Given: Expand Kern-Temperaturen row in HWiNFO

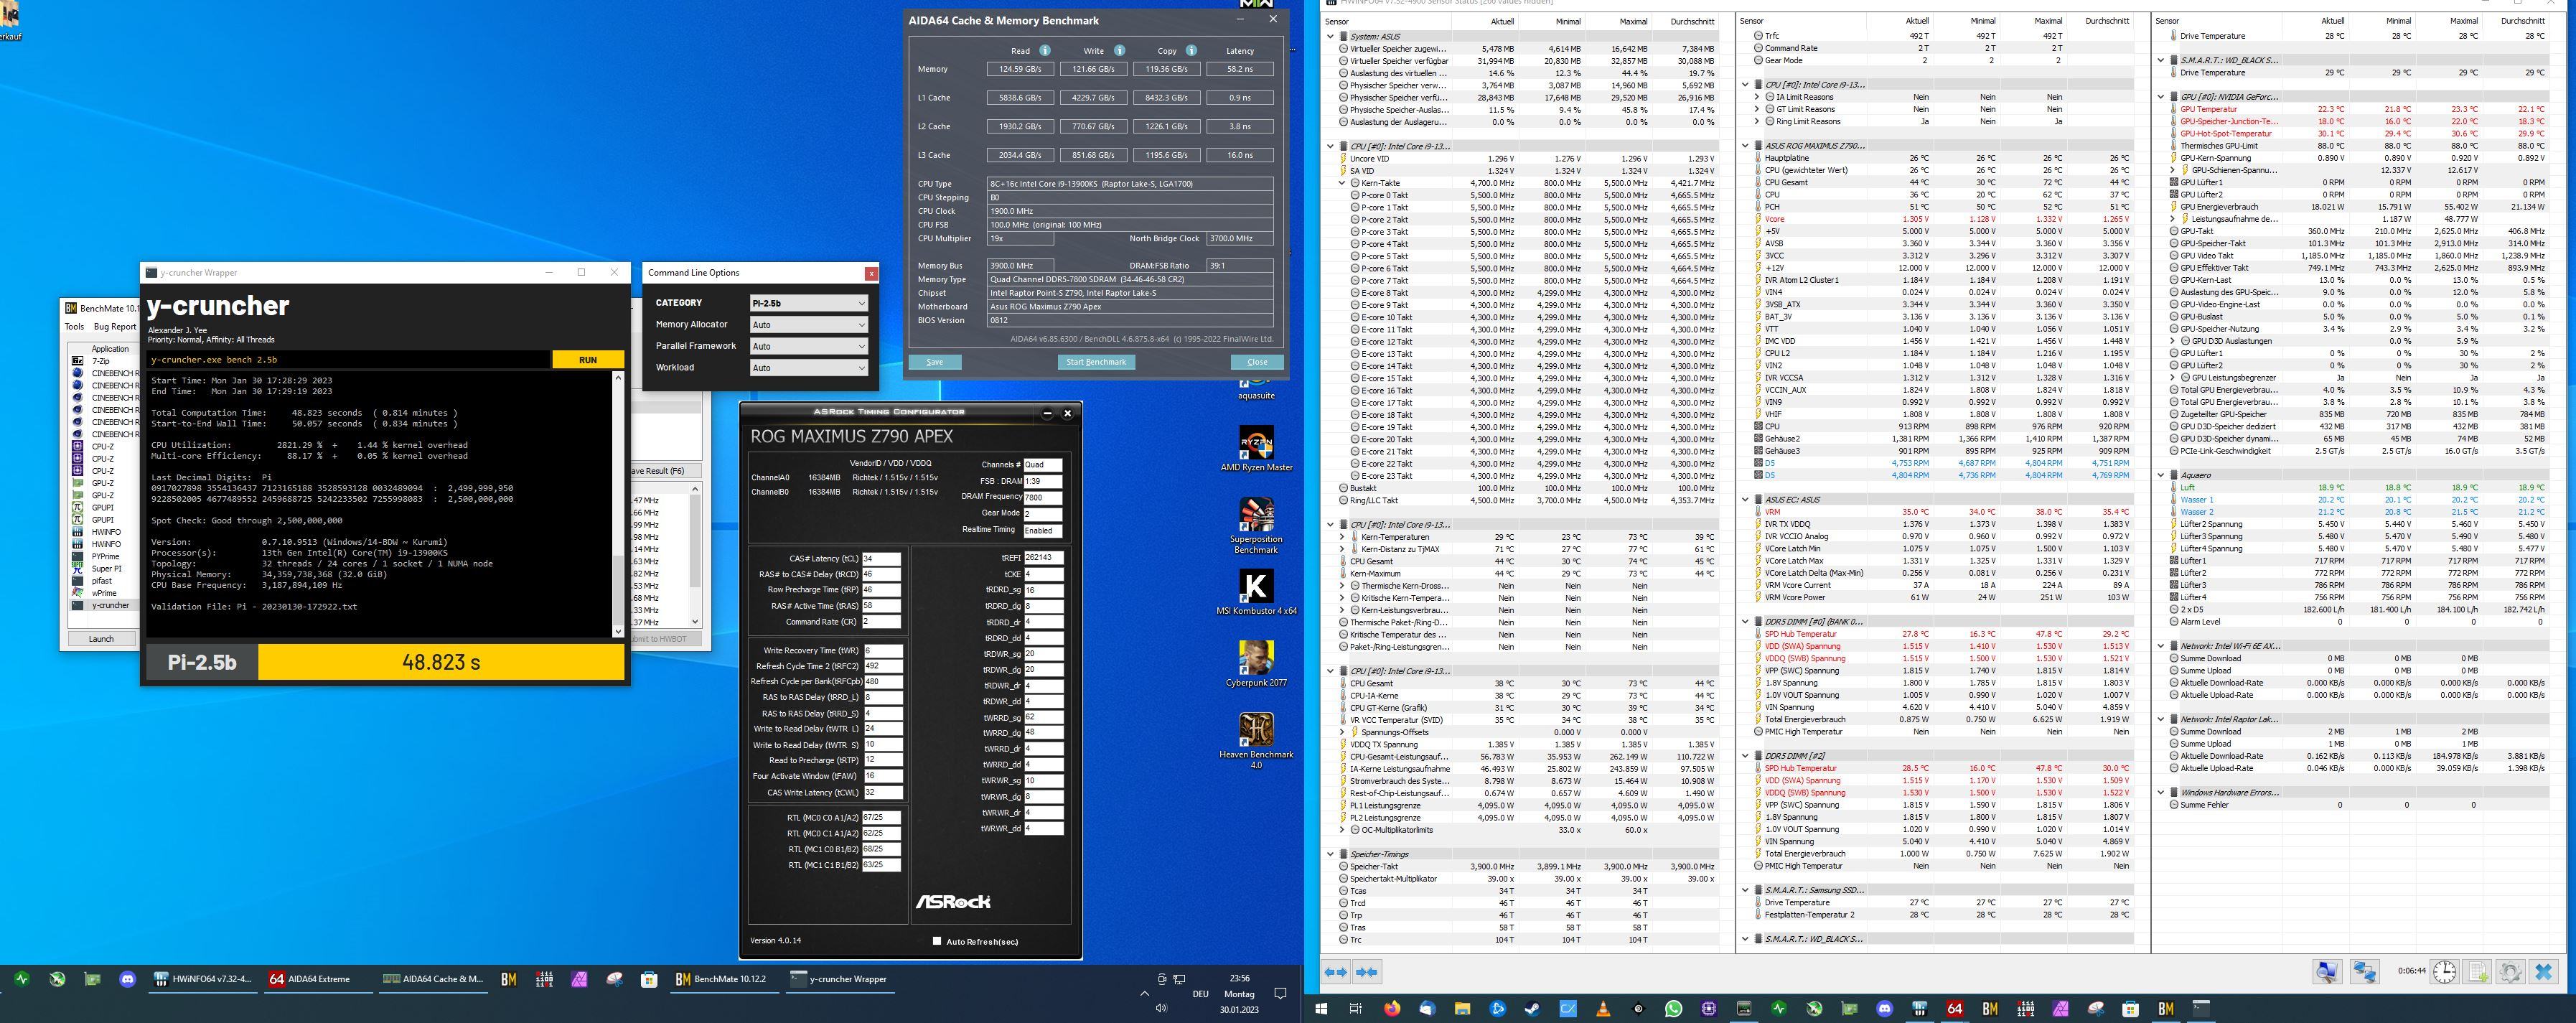Looking at the screenshot, I should pyautogui.click(x=1342, y=537).
